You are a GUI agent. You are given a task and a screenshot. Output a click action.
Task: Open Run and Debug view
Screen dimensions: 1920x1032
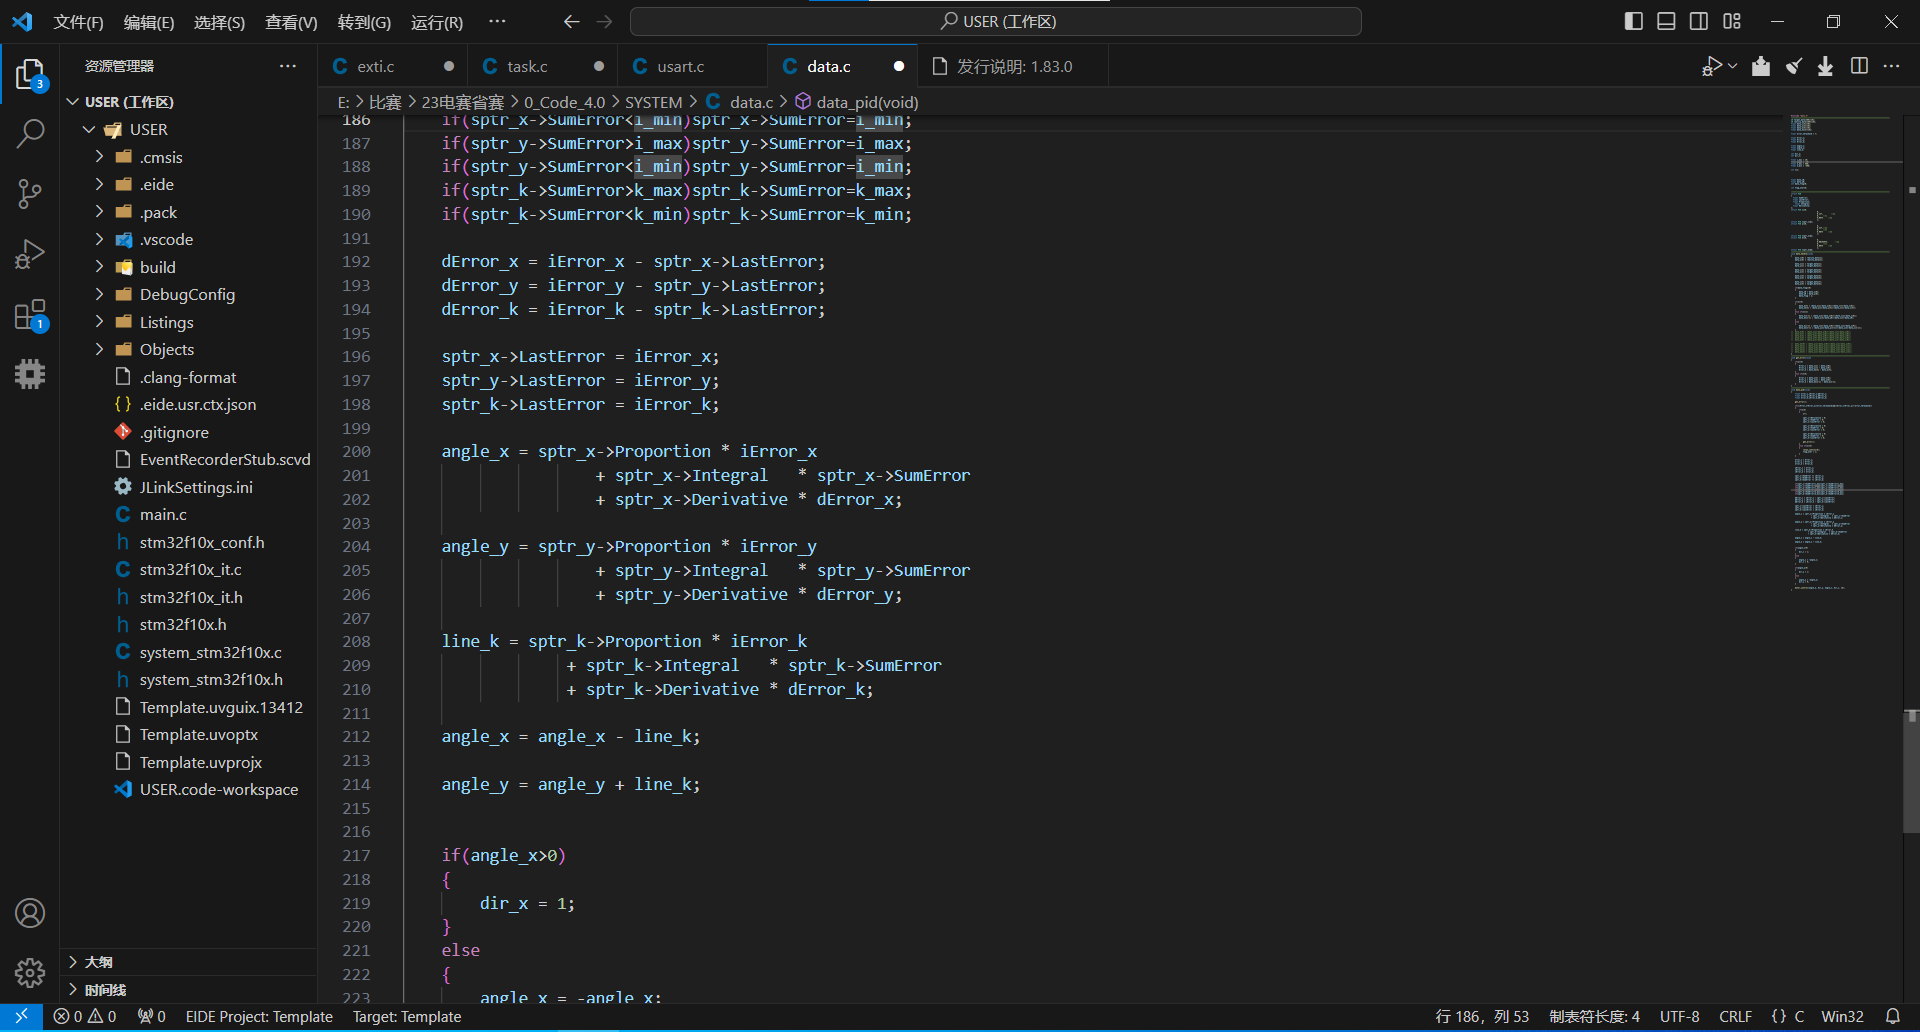[30, 254]
